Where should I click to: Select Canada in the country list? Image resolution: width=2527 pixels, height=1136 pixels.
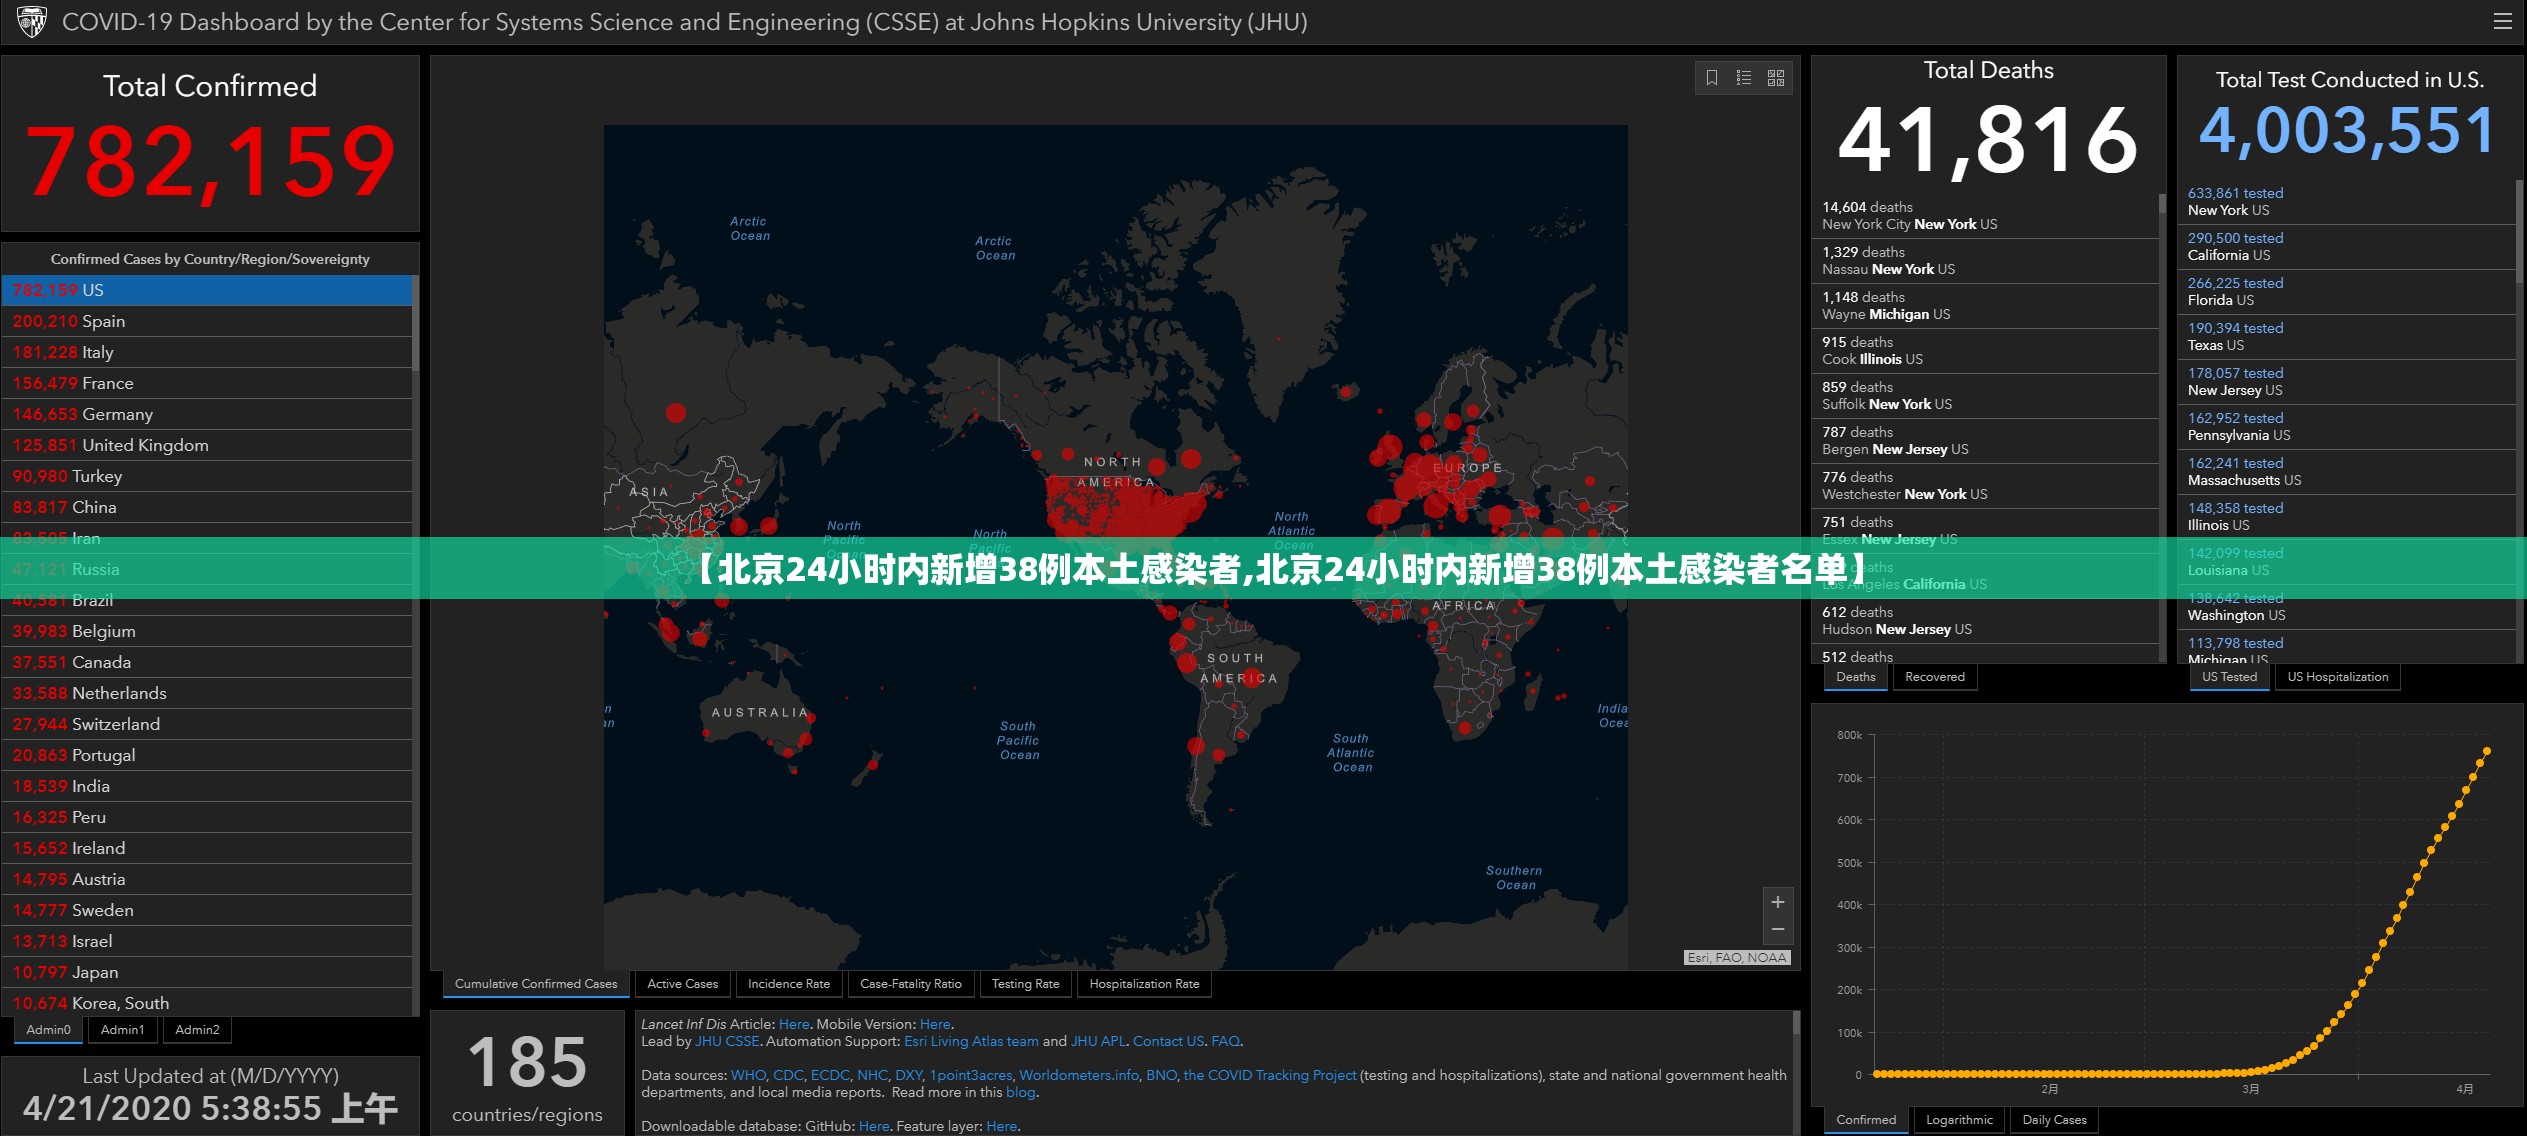click(207, 662)
